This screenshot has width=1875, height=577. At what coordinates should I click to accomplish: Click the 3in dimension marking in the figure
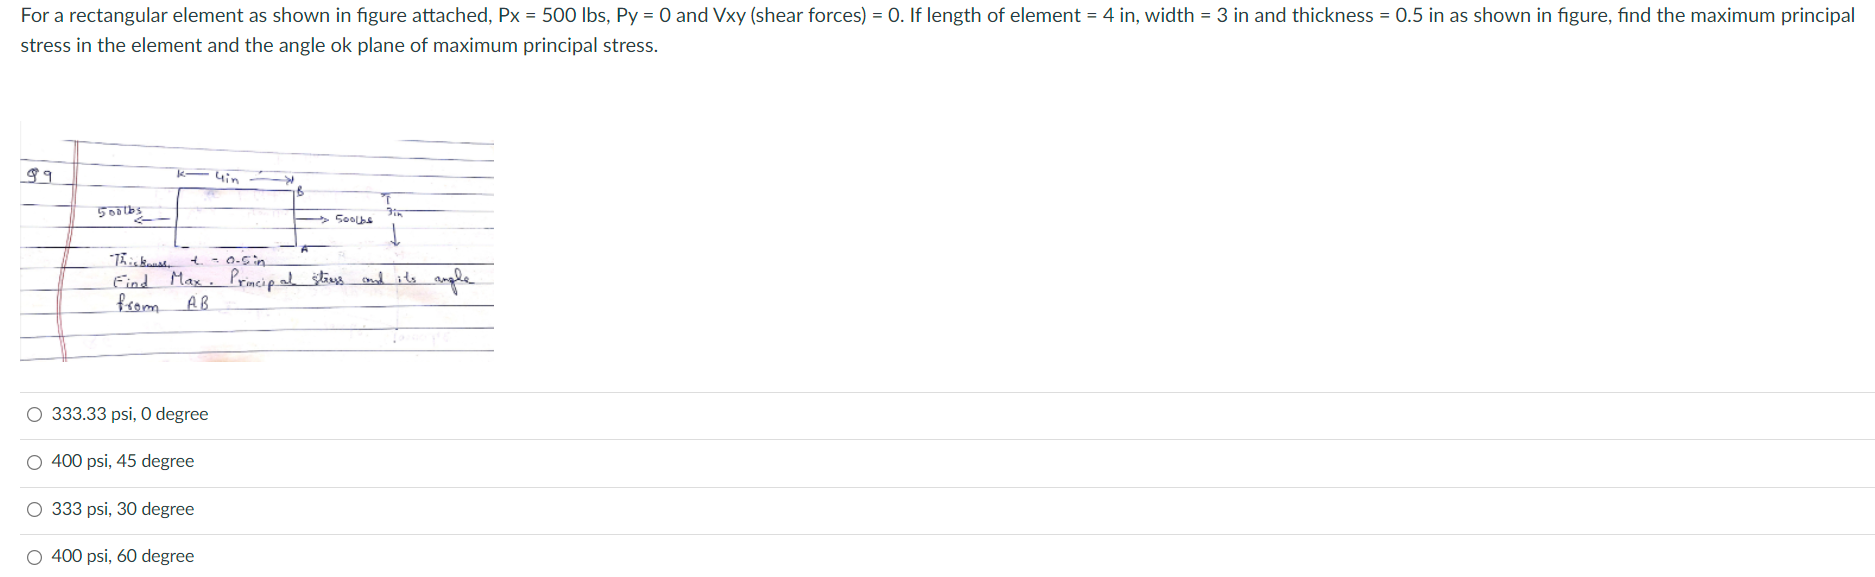coord(393,213)
